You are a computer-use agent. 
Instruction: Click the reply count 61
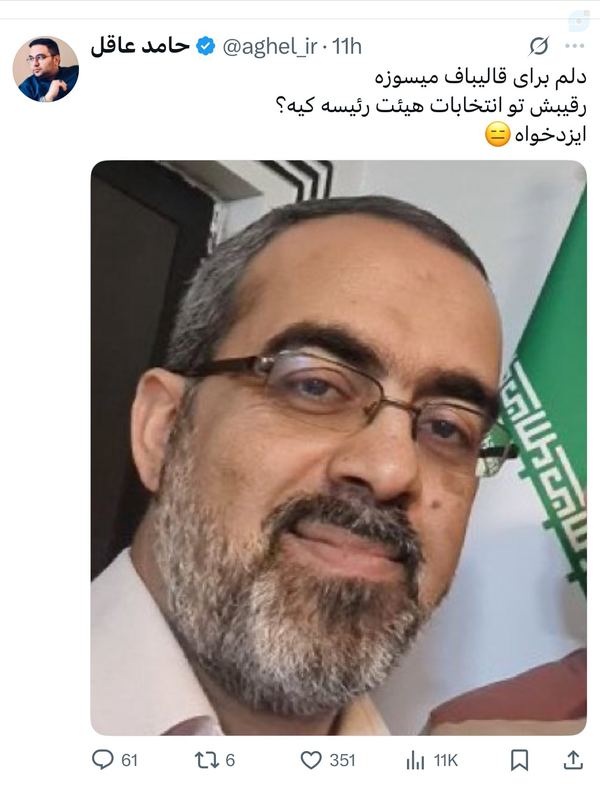point(130,760)
